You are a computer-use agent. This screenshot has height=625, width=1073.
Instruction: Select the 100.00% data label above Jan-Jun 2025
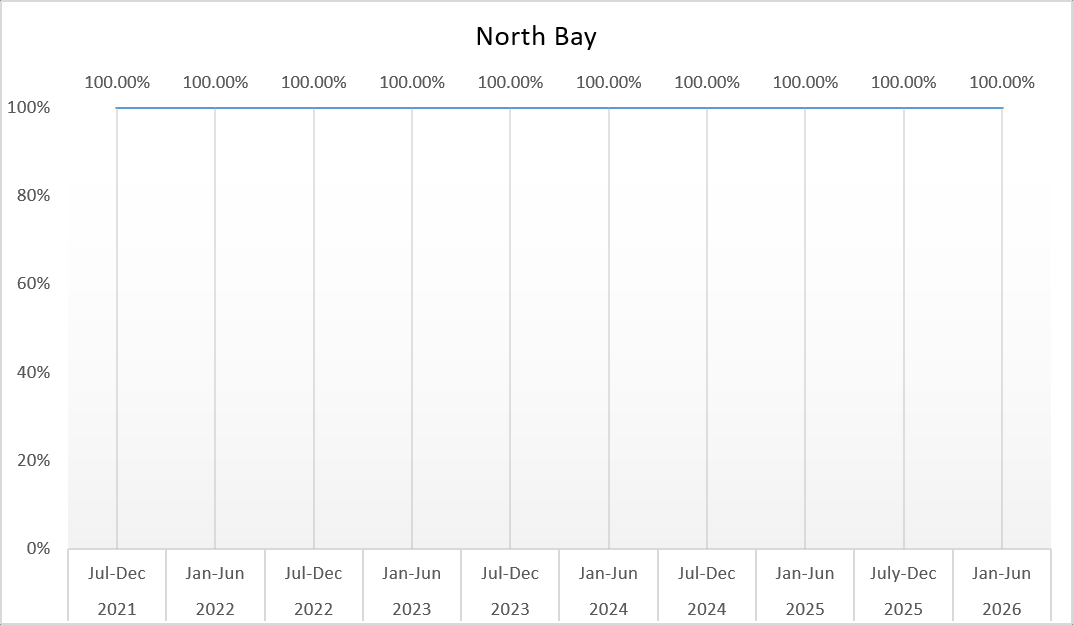click(x=805, y=83)
